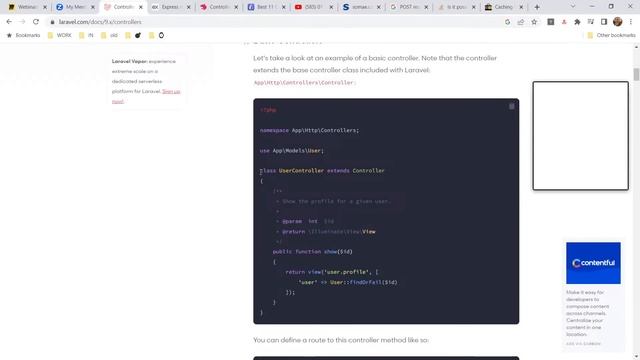Viewport: 640px width, 360px height.
Task: Reload the Laravel docs page
Action: click(x=36, y=22)
